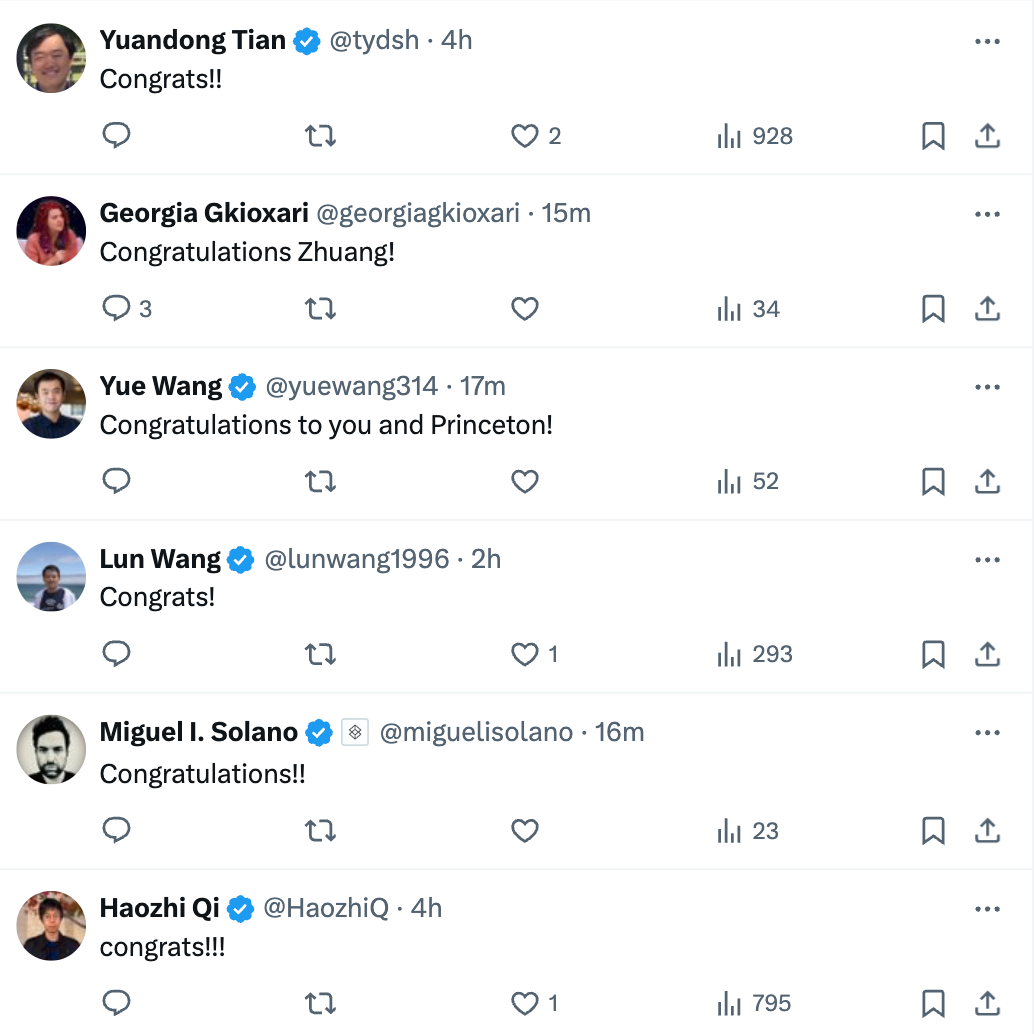Open more options menu on Yue Wang's tweet
The height and width of the screenshot is (1034, 1034).
[987, 387]
